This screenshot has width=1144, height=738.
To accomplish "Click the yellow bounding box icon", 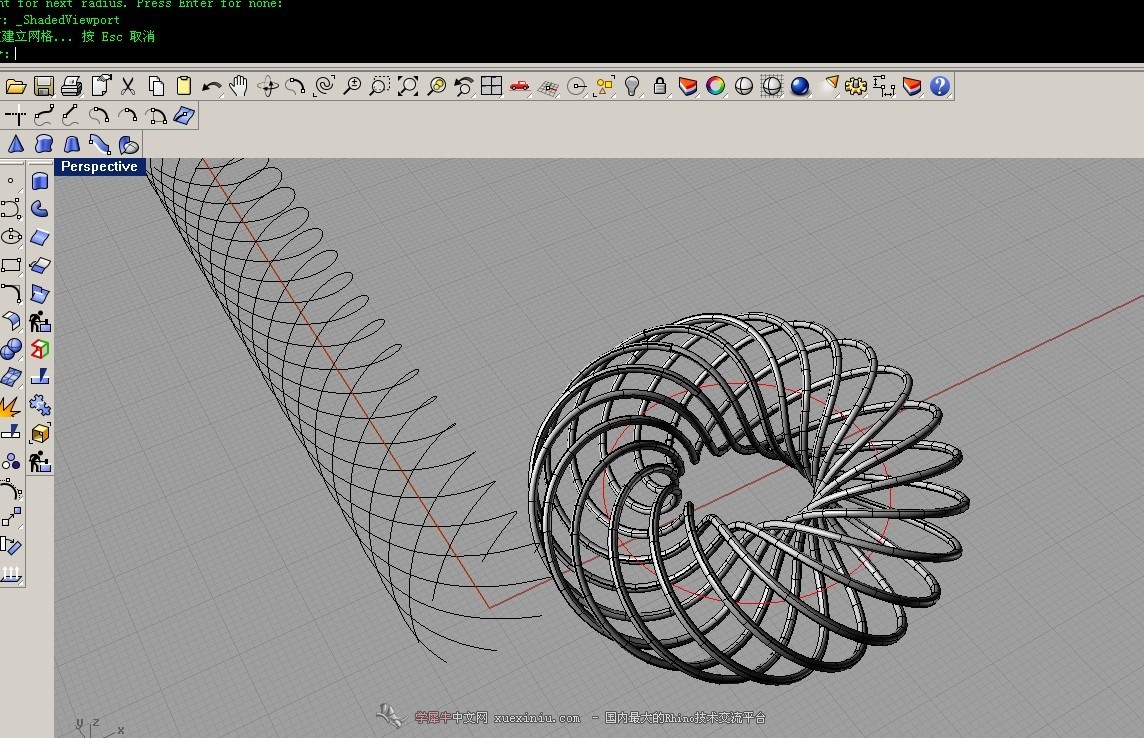I will point(39,433).
